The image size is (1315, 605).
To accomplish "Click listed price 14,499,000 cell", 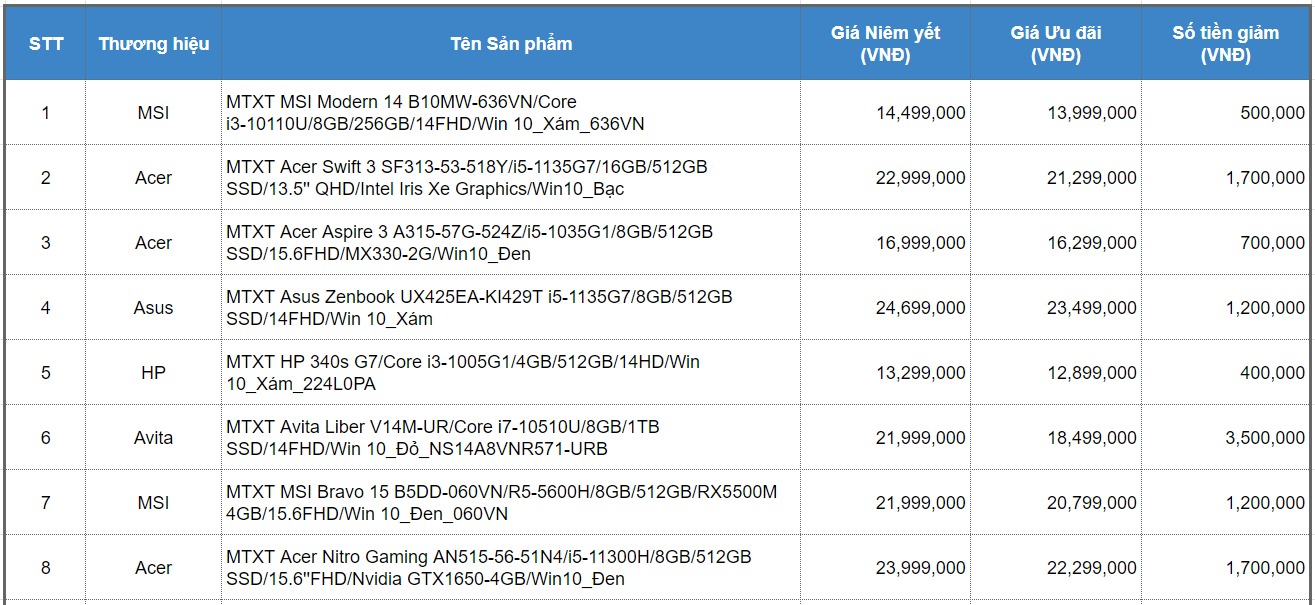I will coord(885,113).
